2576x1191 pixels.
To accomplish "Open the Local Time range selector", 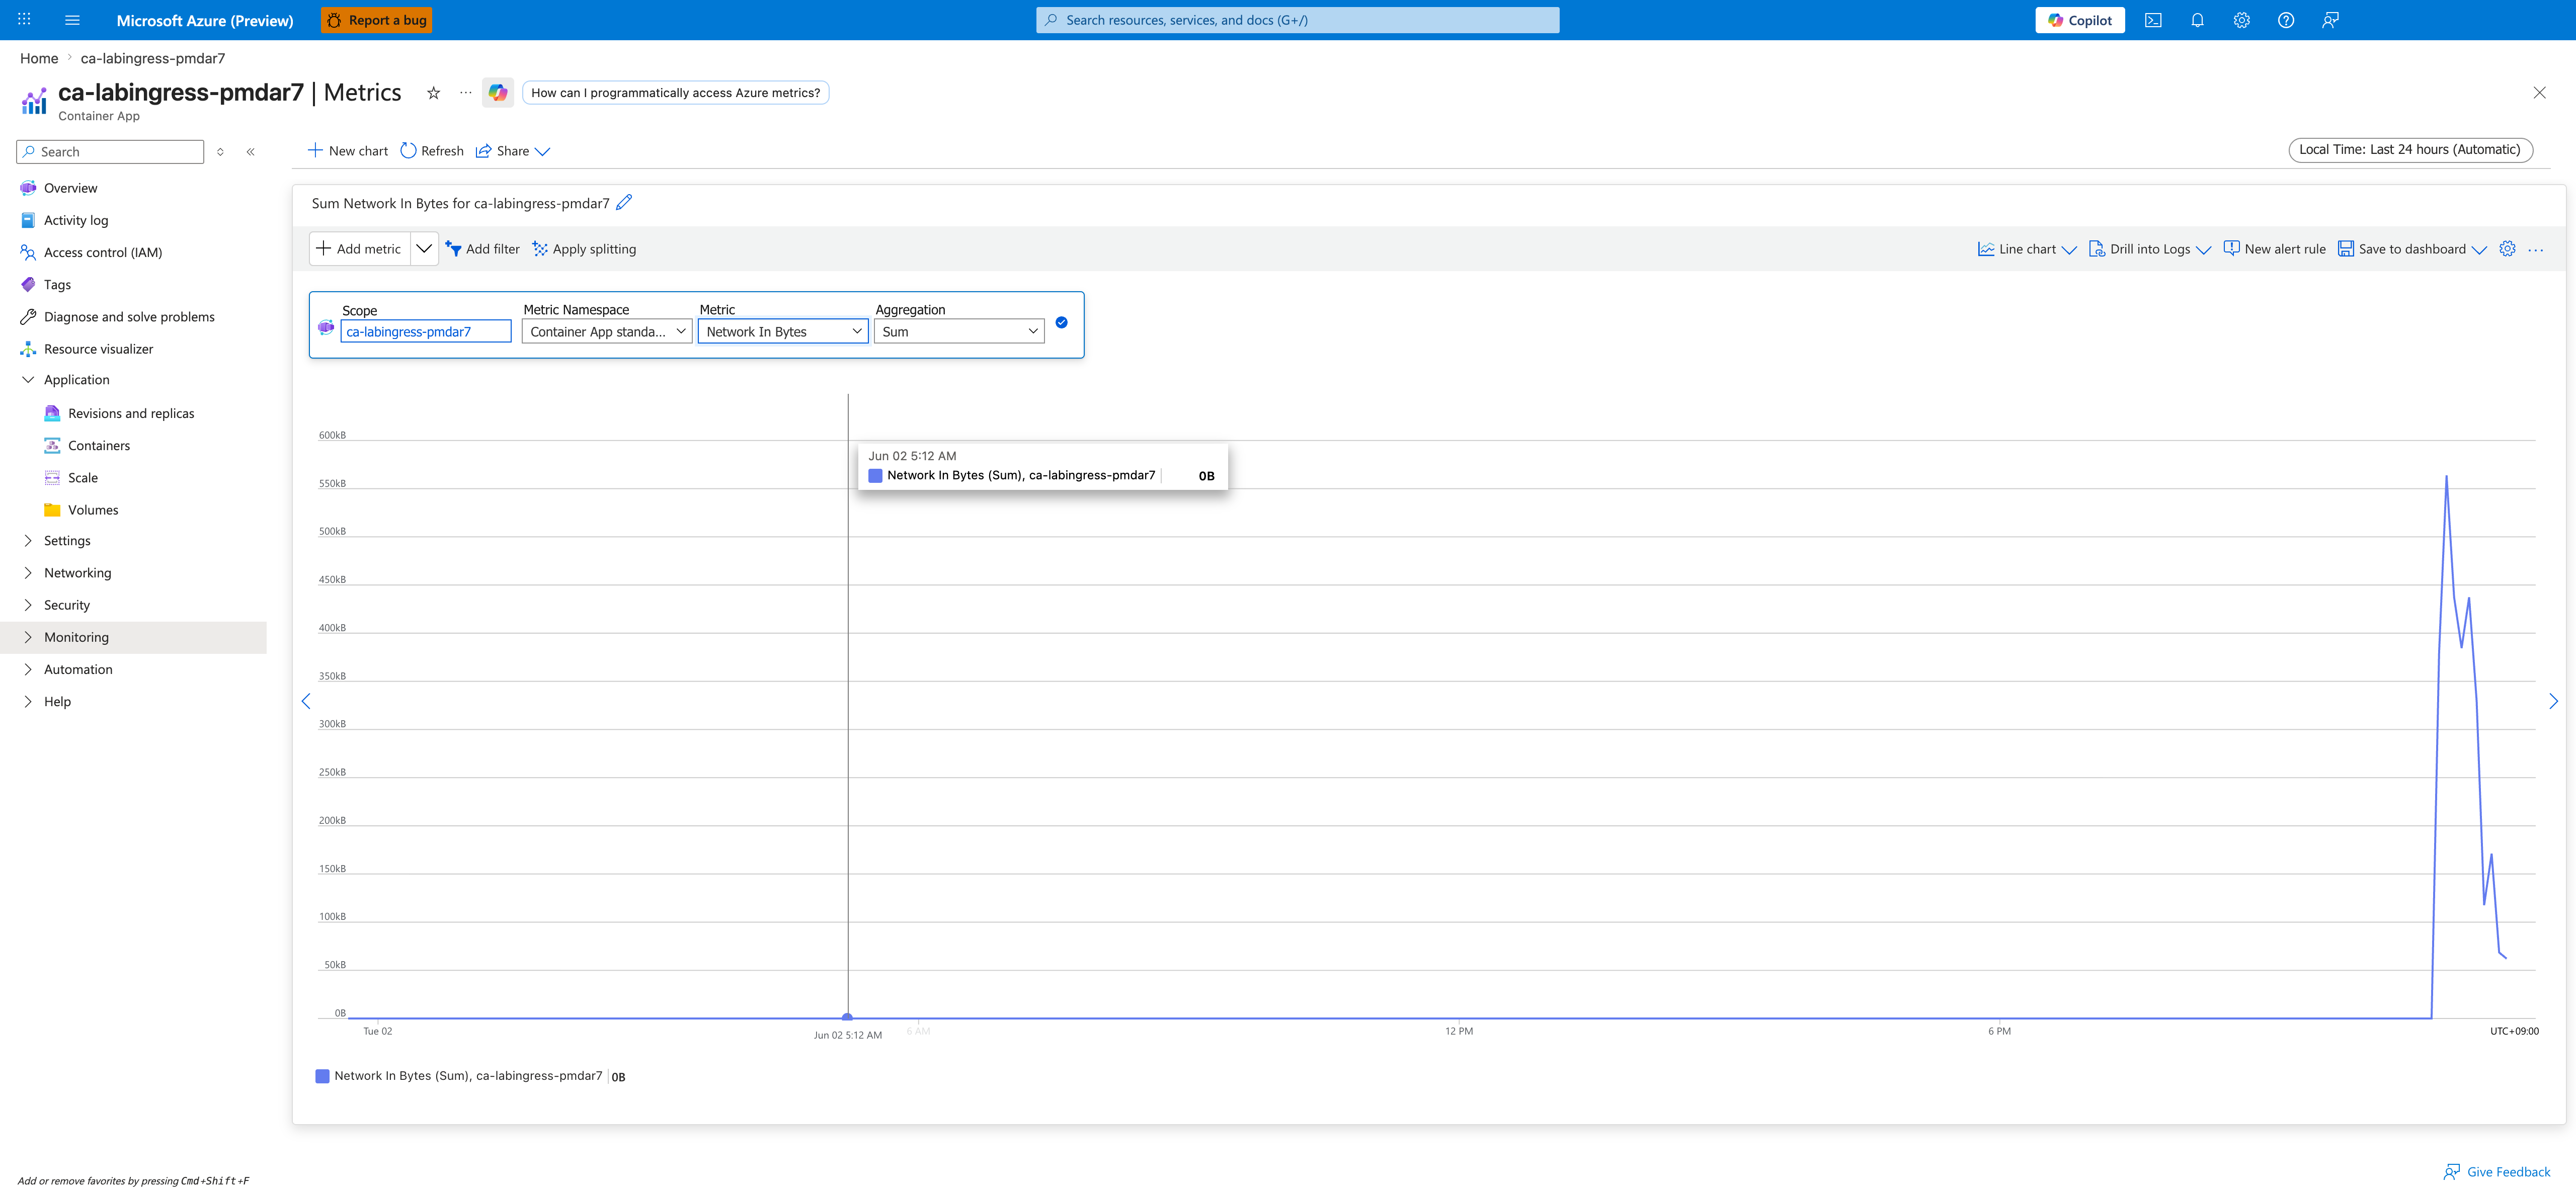I will click(x=2410, y=150).
